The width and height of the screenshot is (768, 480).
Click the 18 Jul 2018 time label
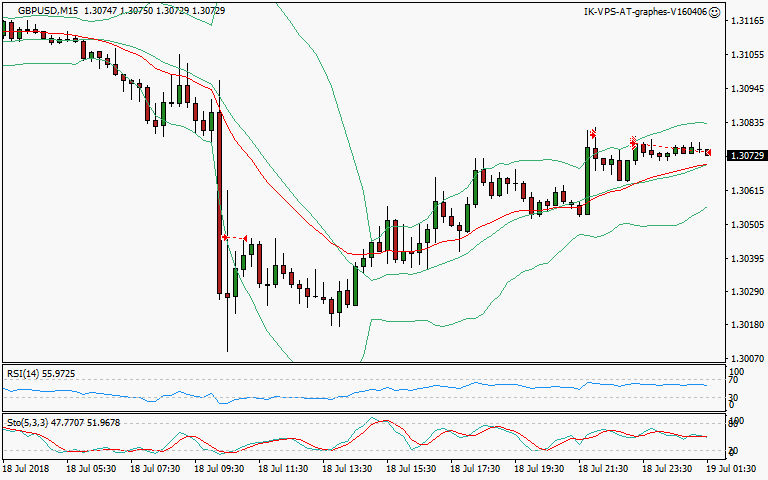26,469
